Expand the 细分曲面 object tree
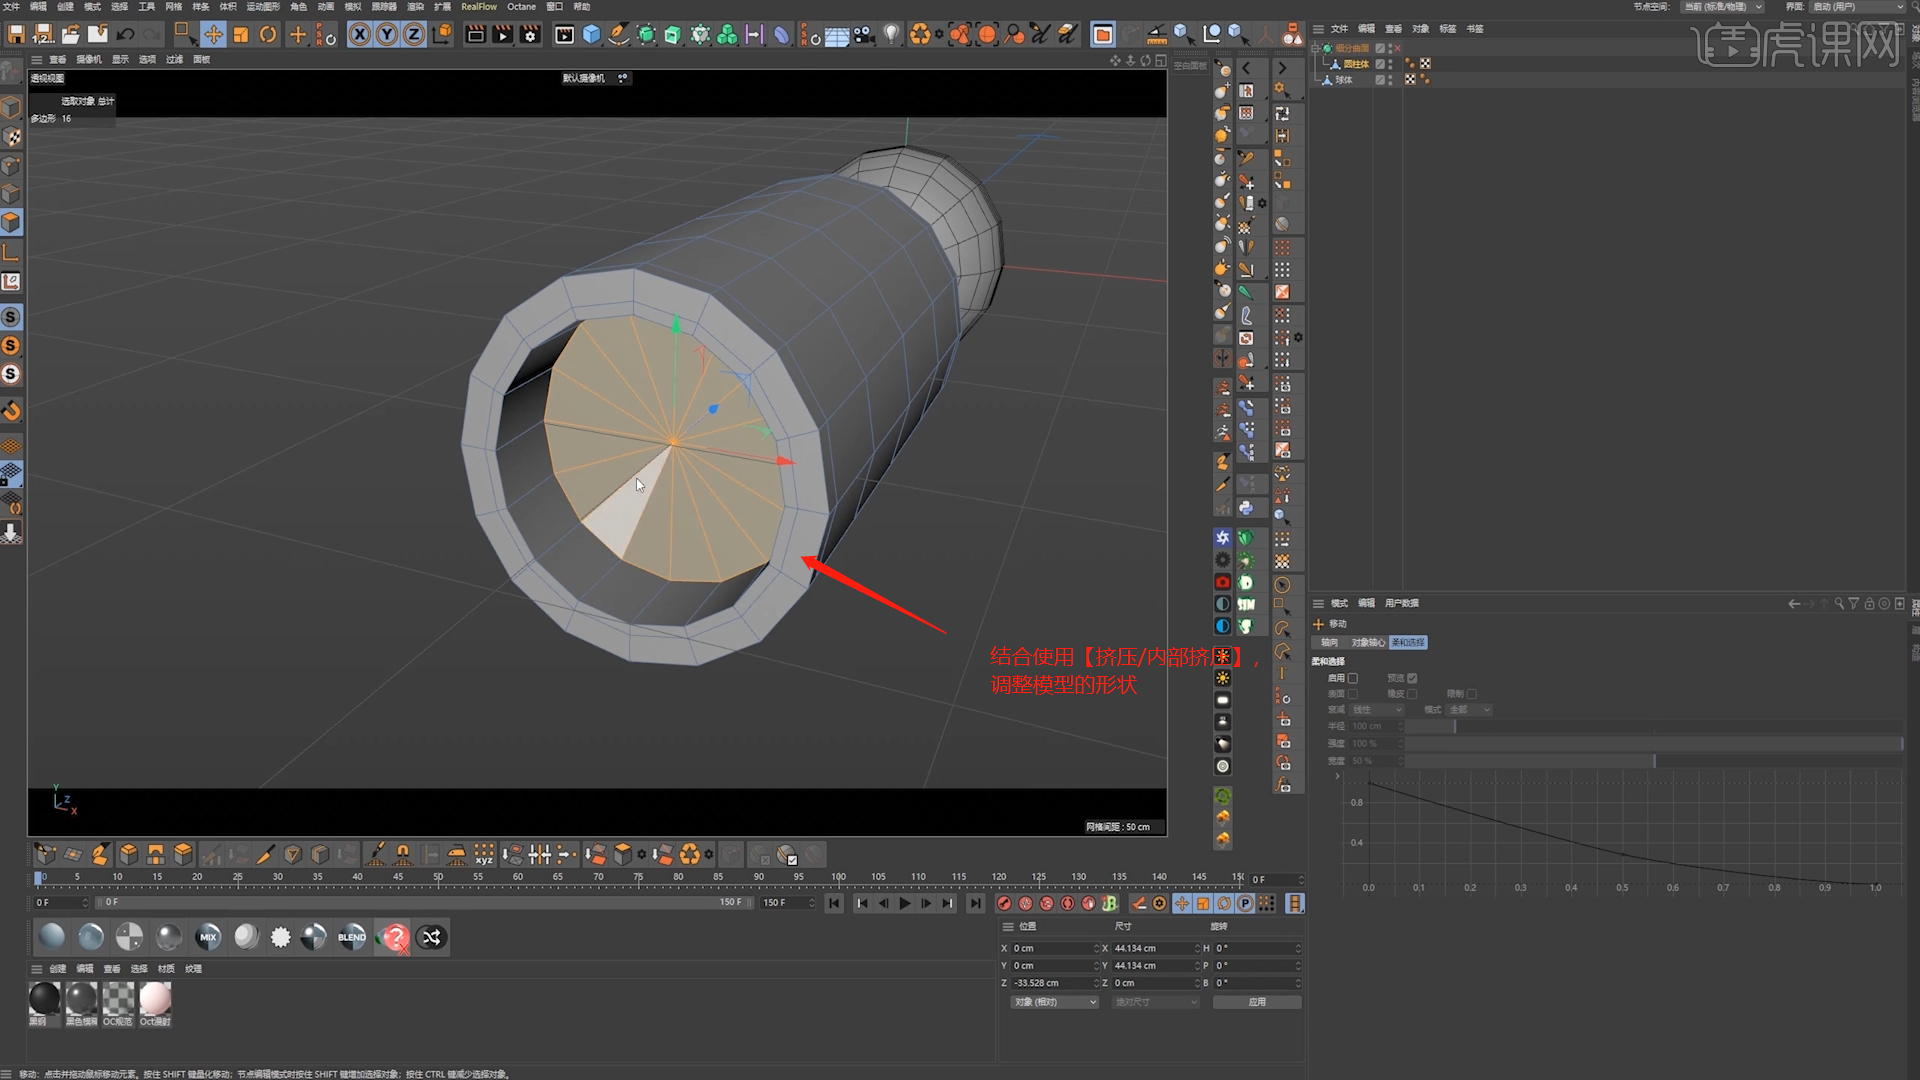Image resolution: width=1920 pixels, height=1080 pixels. click(1317, 48)
